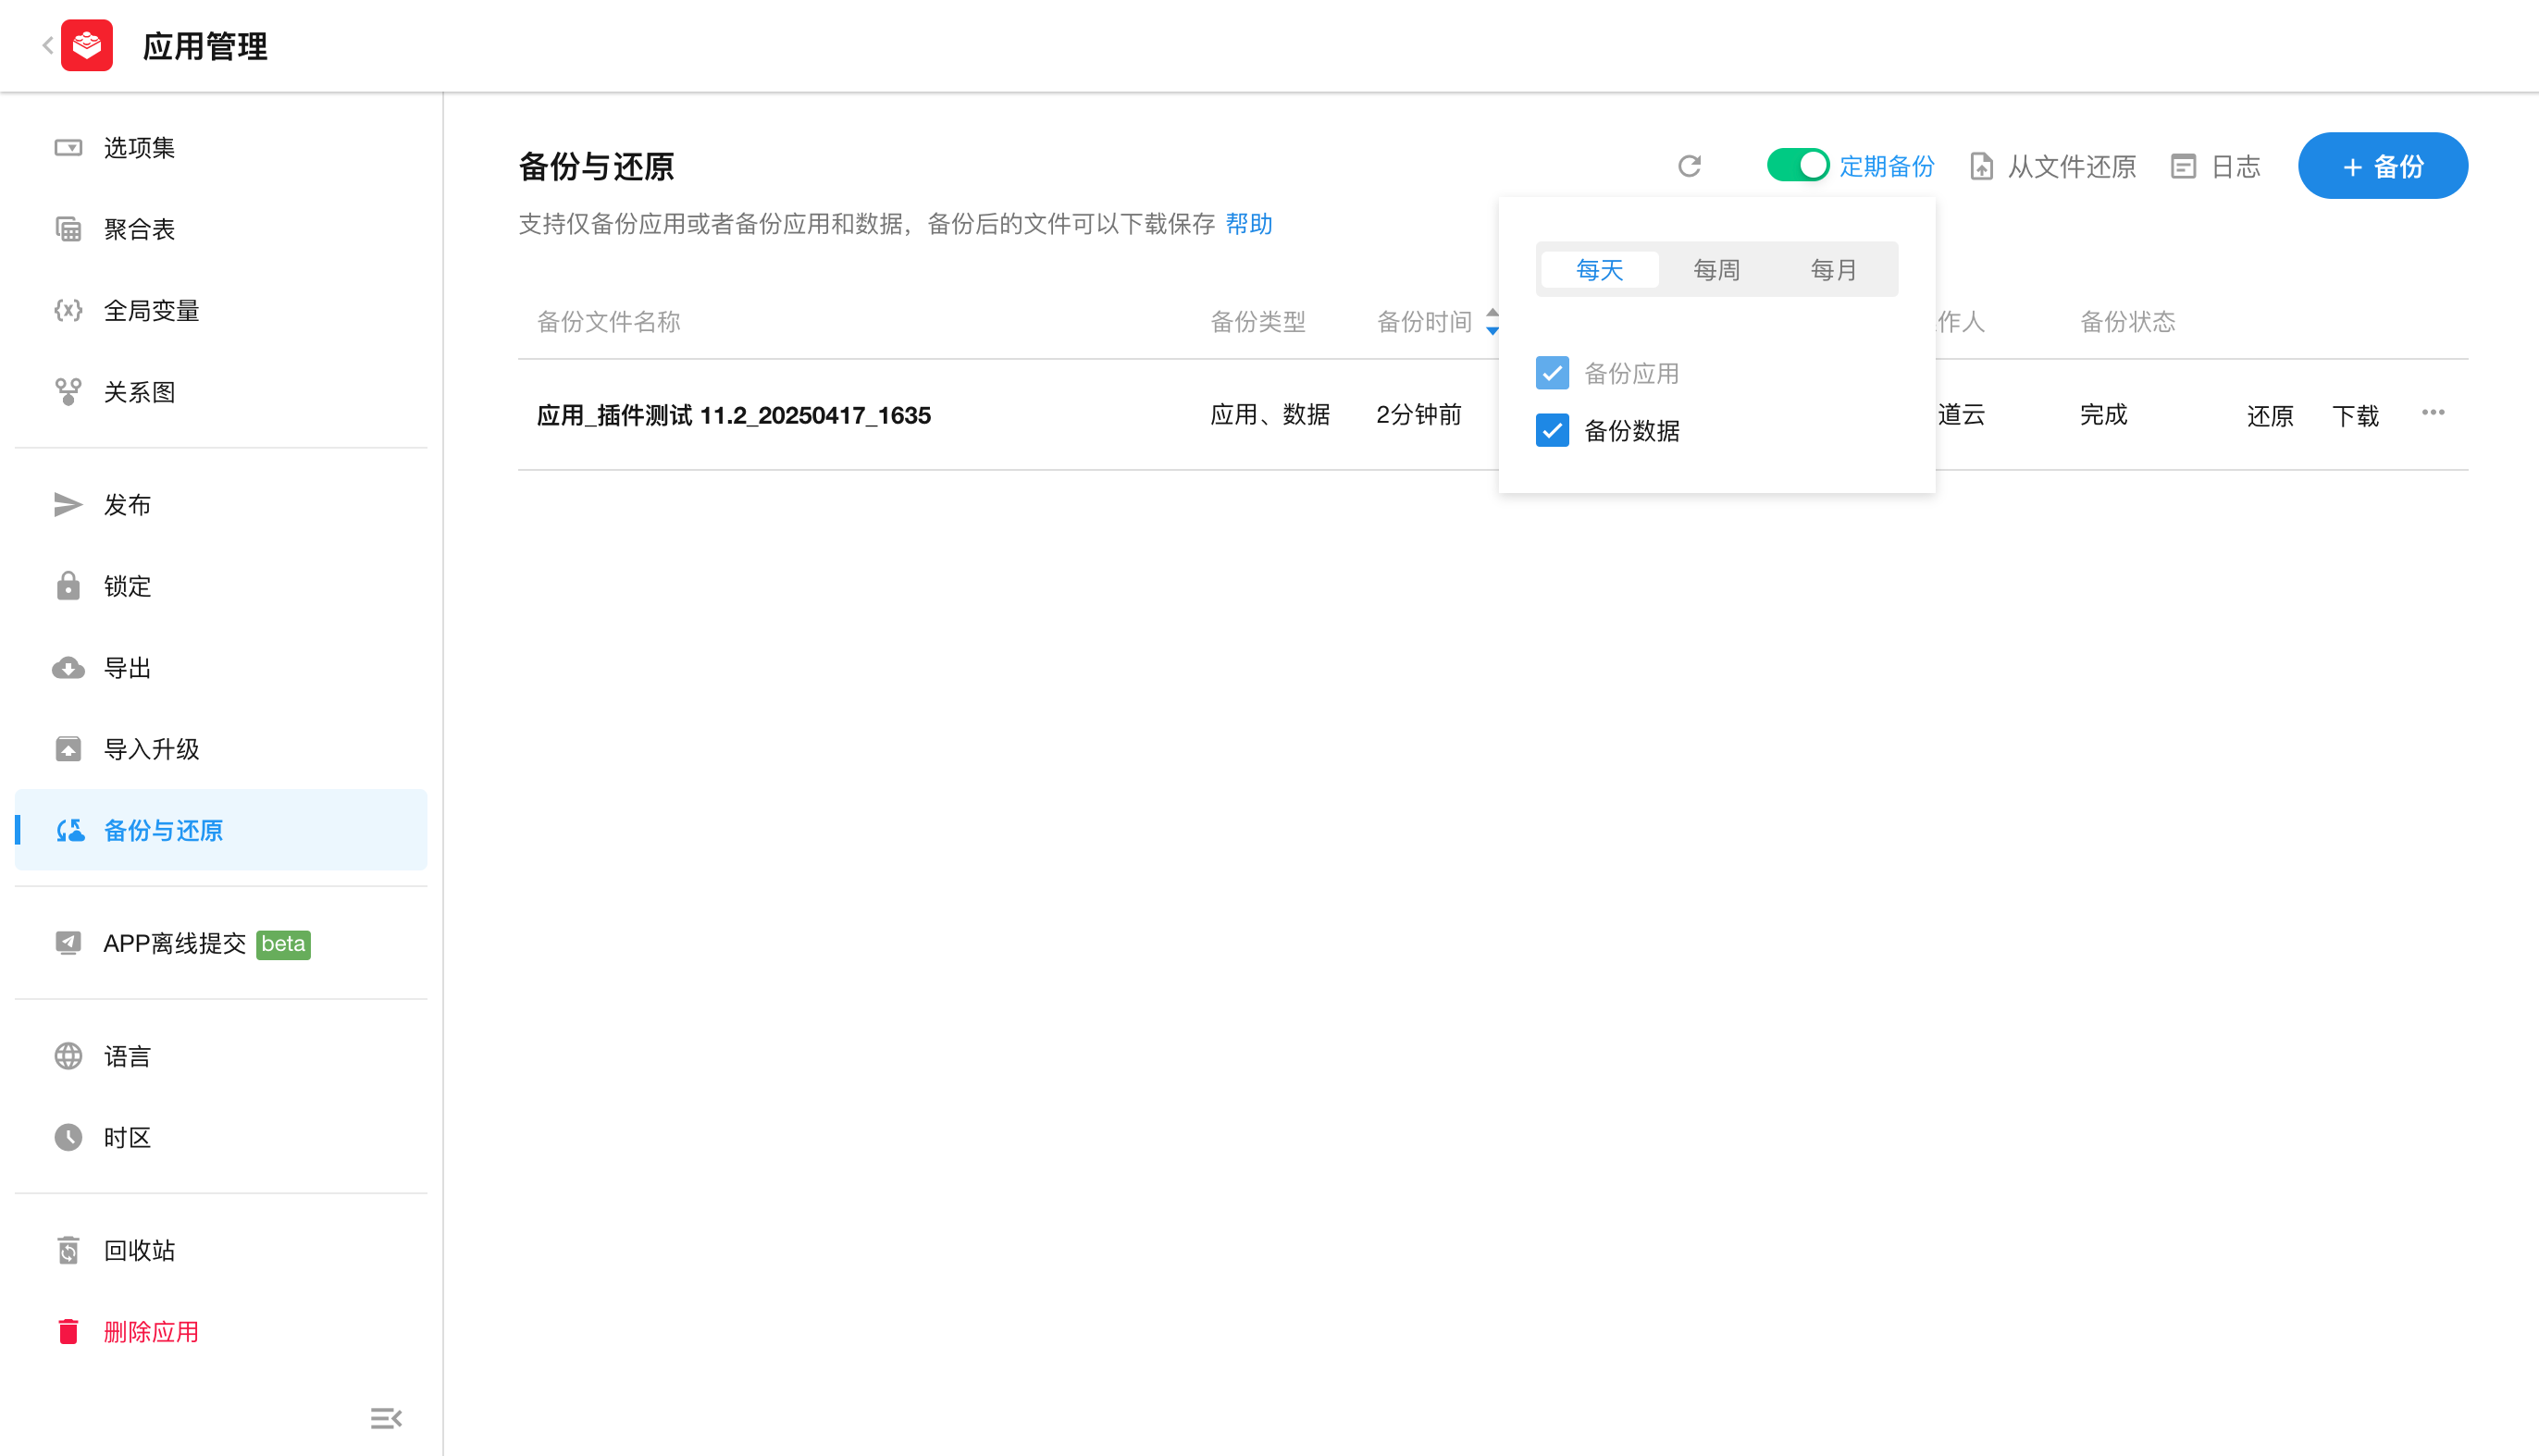Click the 完成 status cell
The height and width of the screenshot is (1456, 2539).
2103,415
